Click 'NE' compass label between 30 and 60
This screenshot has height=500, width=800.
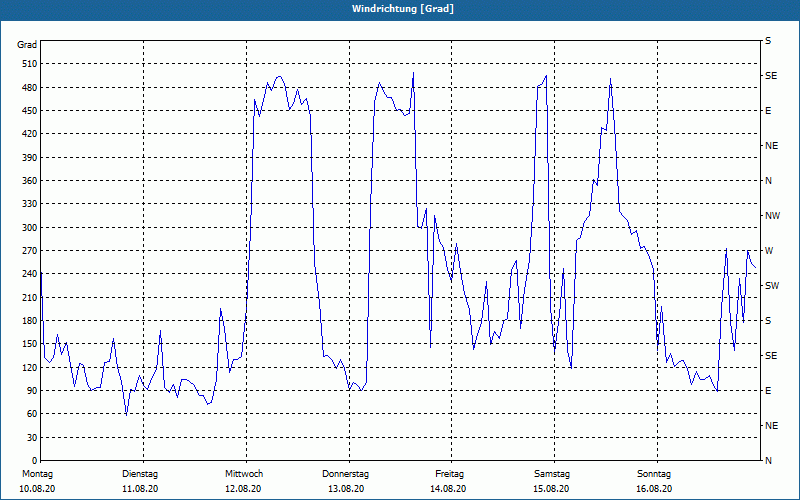[x=771, y=426]
